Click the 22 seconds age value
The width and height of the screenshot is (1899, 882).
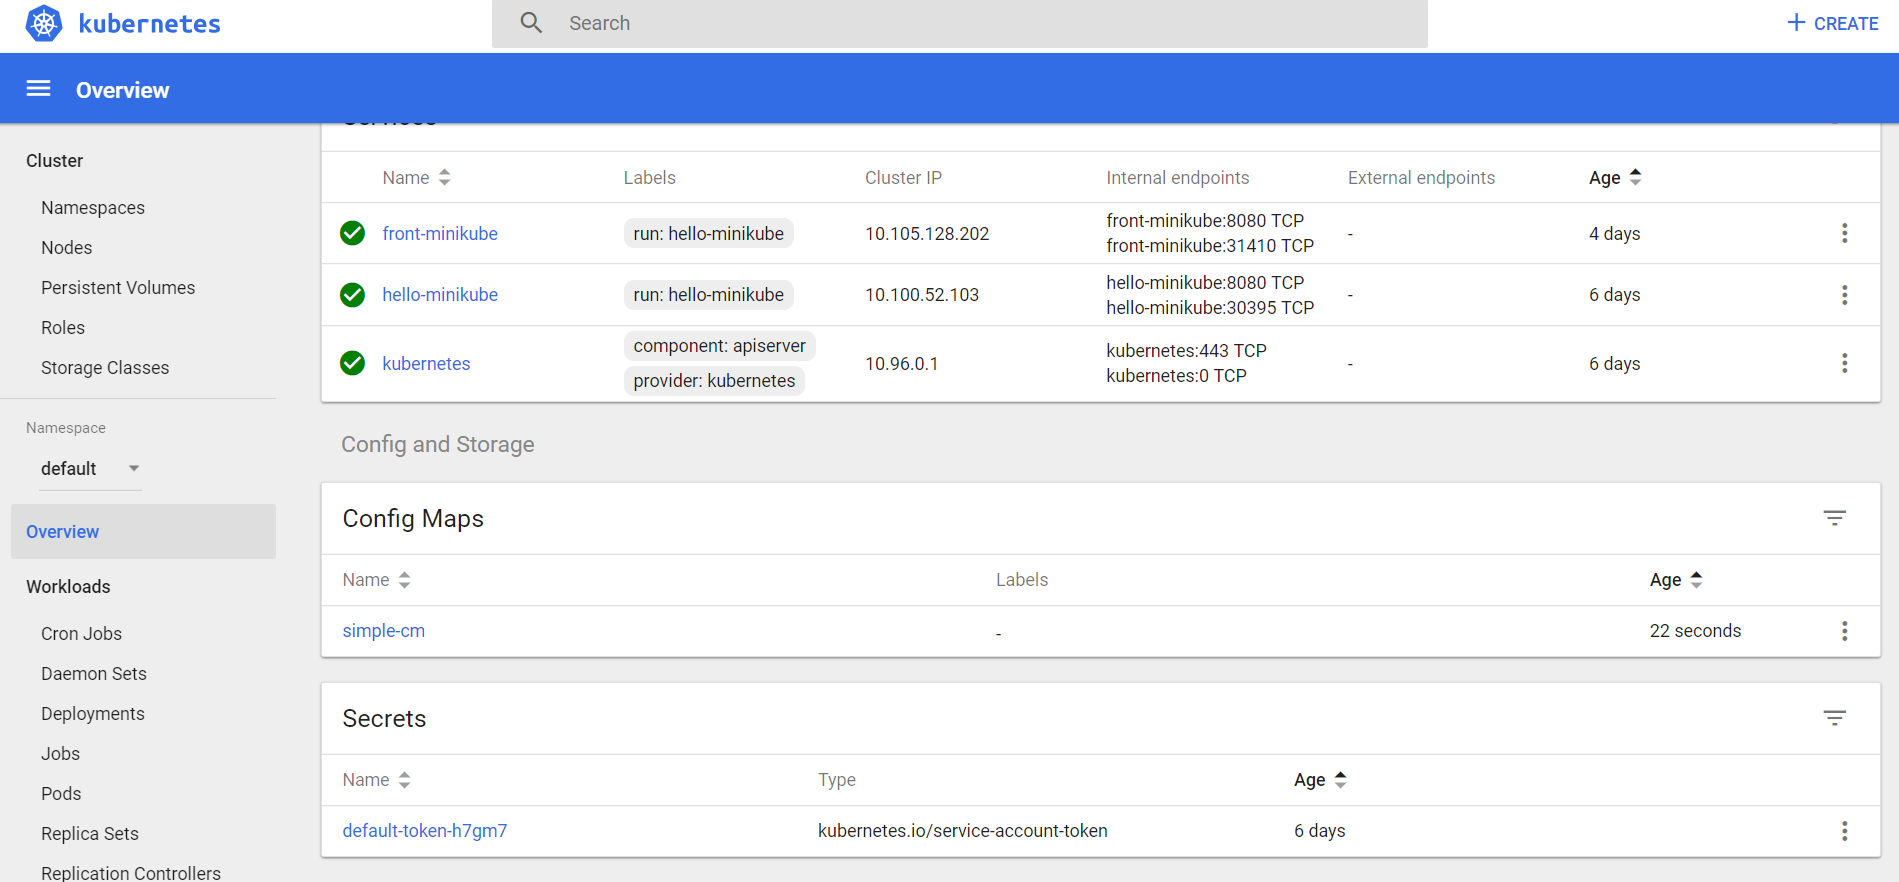pyautogui.click(x=1695, y=631)
